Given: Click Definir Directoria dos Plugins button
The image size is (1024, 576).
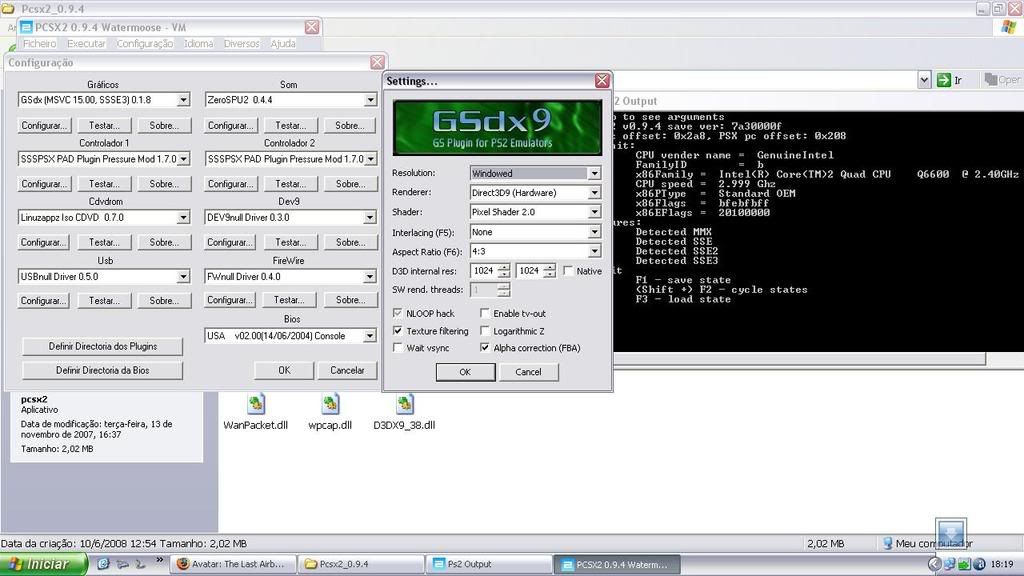Looking at the screenshot, I should (102, 346).
